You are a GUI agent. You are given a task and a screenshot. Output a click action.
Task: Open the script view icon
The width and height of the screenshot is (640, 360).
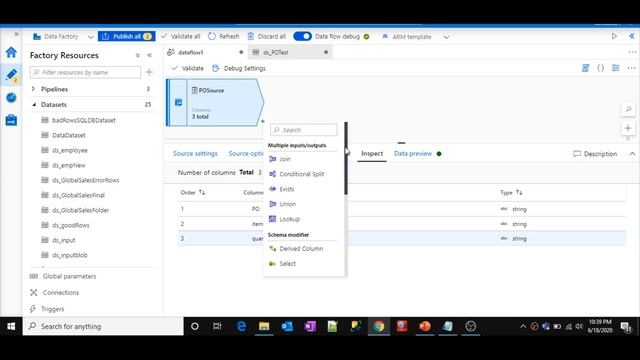pos(585,68)
